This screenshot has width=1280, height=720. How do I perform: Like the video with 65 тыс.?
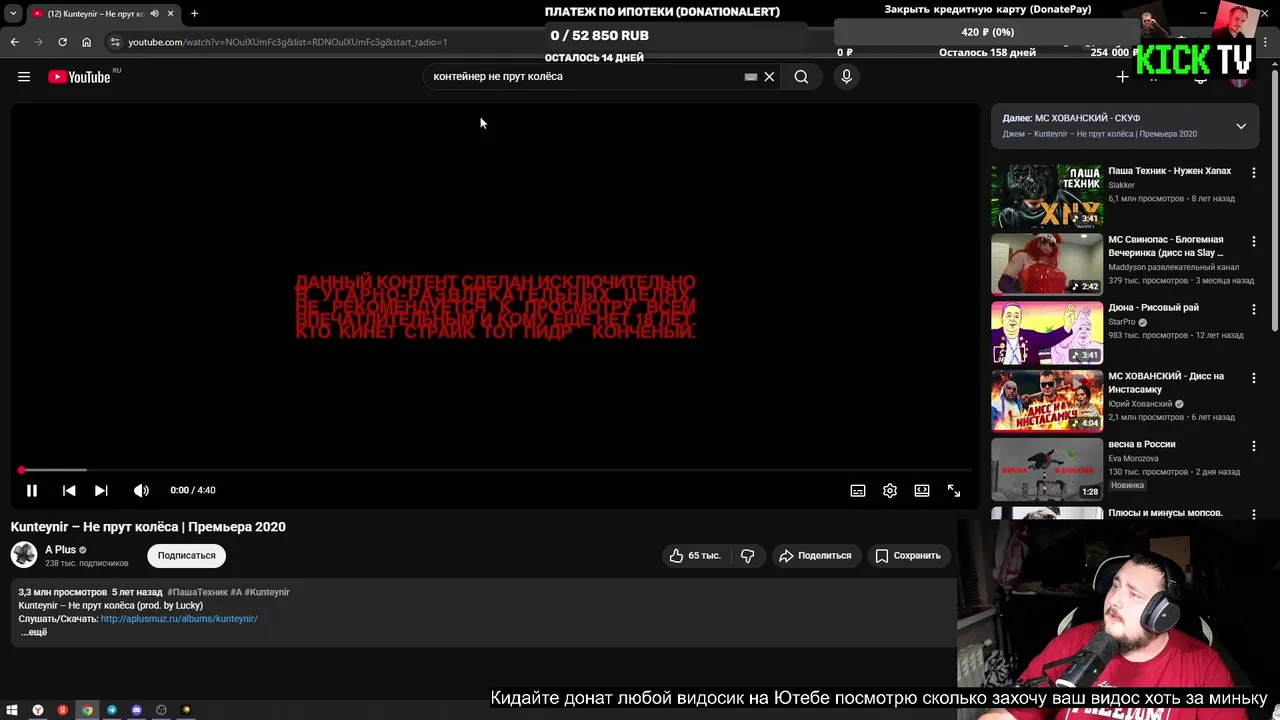coord(696,555)
